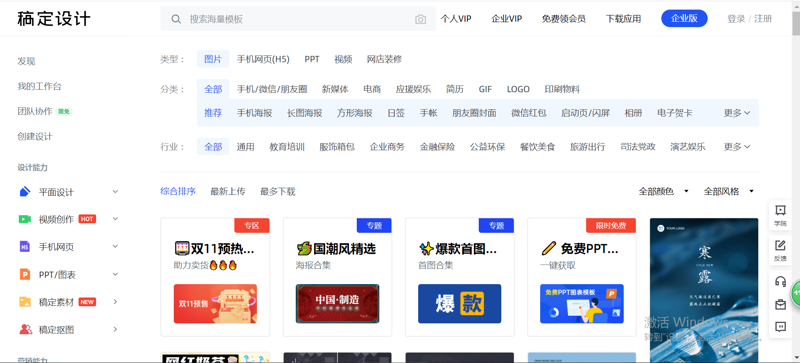Open 团队协作 in sidebar
Viewport: 800px width, 363px height.
(35, 111)
